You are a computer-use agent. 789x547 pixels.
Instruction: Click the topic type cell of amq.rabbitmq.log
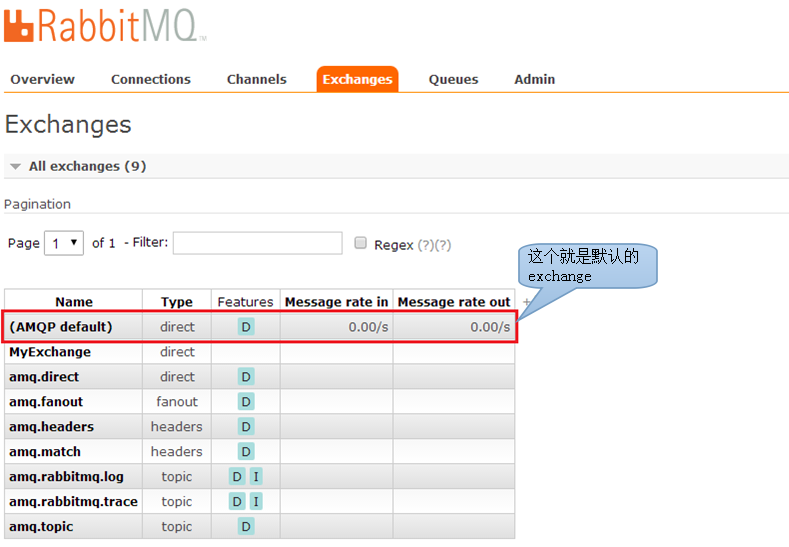point(177,477)
